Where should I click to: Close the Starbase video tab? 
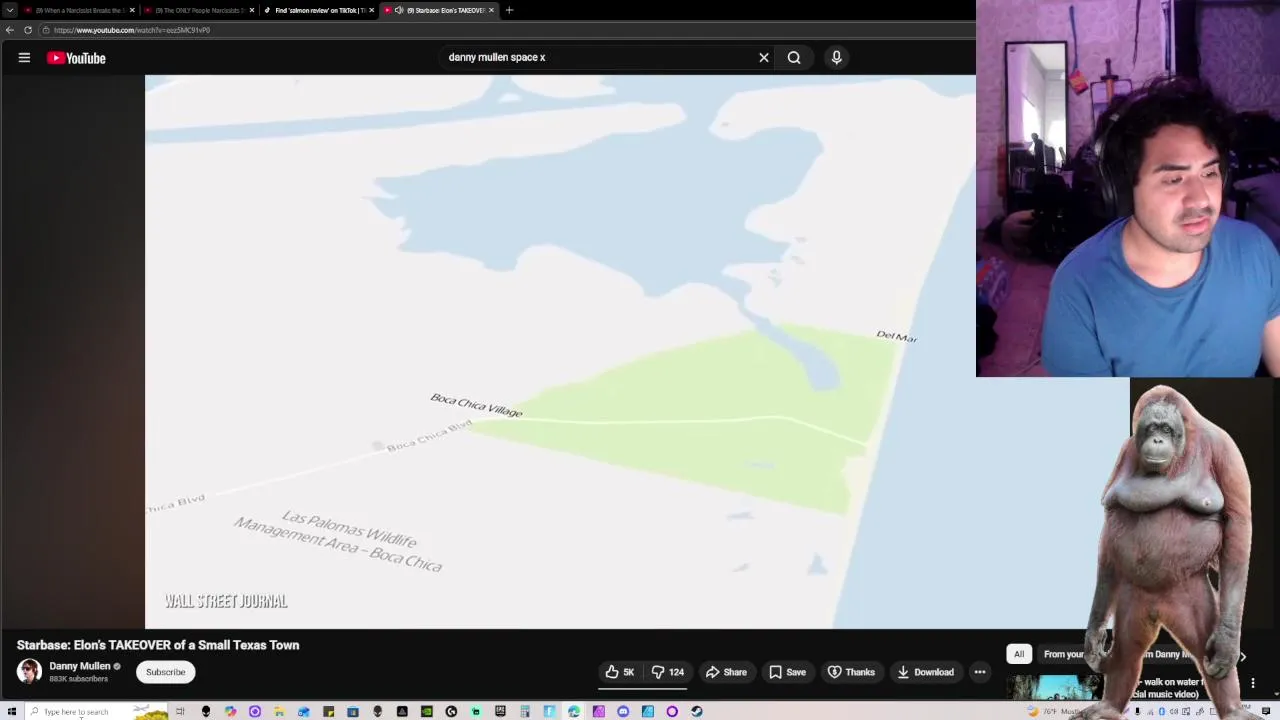(x=491, y=10)
